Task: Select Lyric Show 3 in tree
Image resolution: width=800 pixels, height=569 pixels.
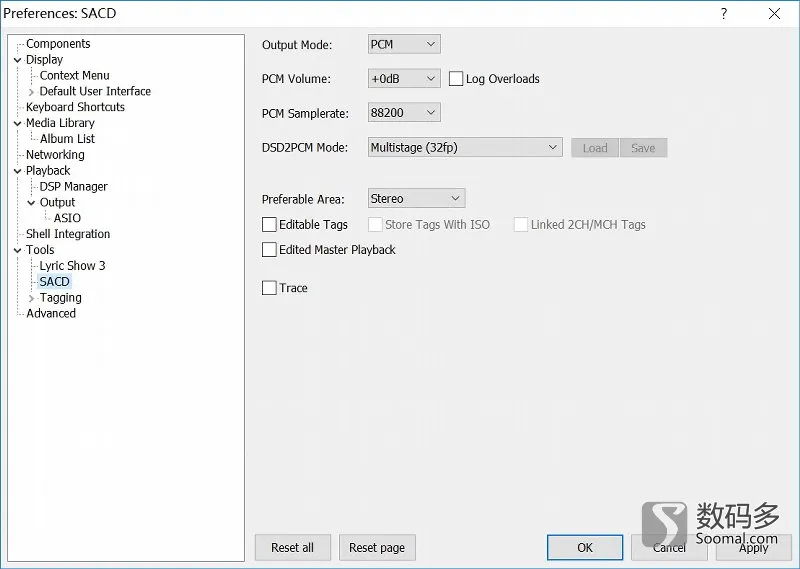Action: (x=72, y=266)
